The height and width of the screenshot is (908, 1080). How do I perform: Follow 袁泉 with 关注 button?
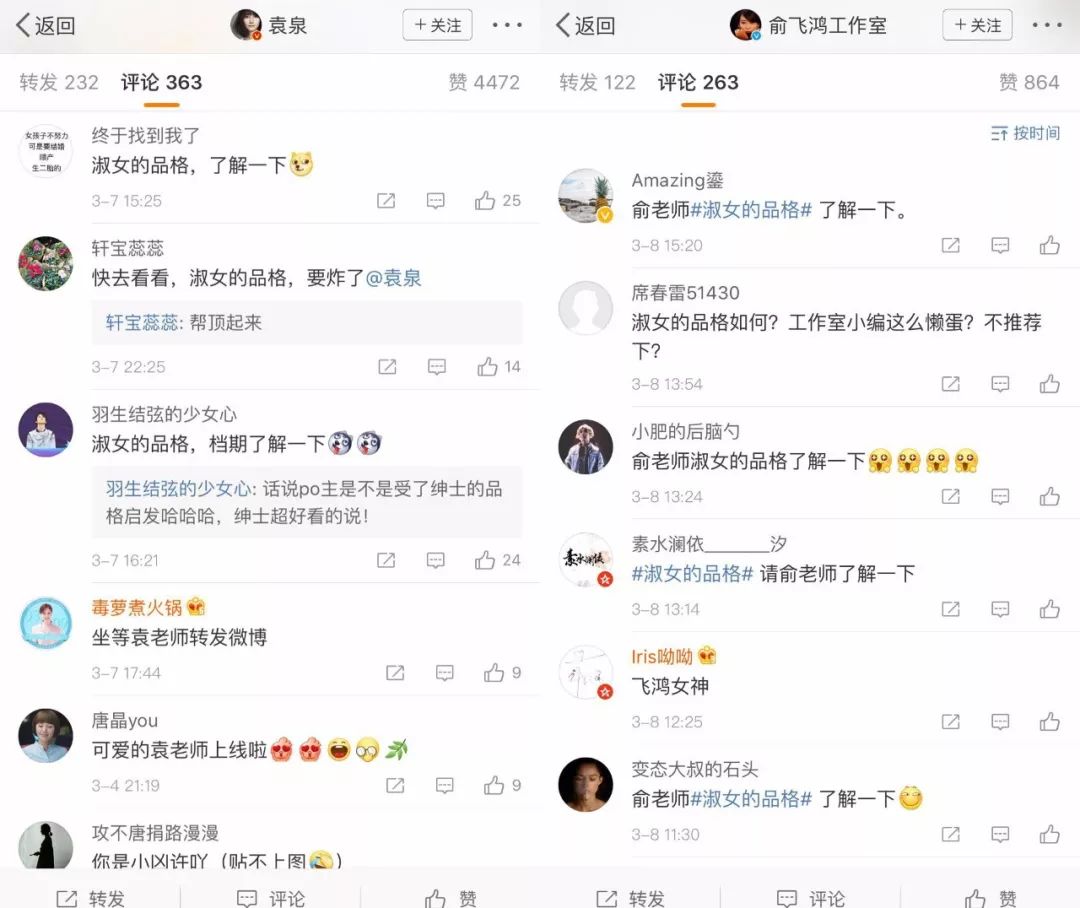(x=437, y=25)
